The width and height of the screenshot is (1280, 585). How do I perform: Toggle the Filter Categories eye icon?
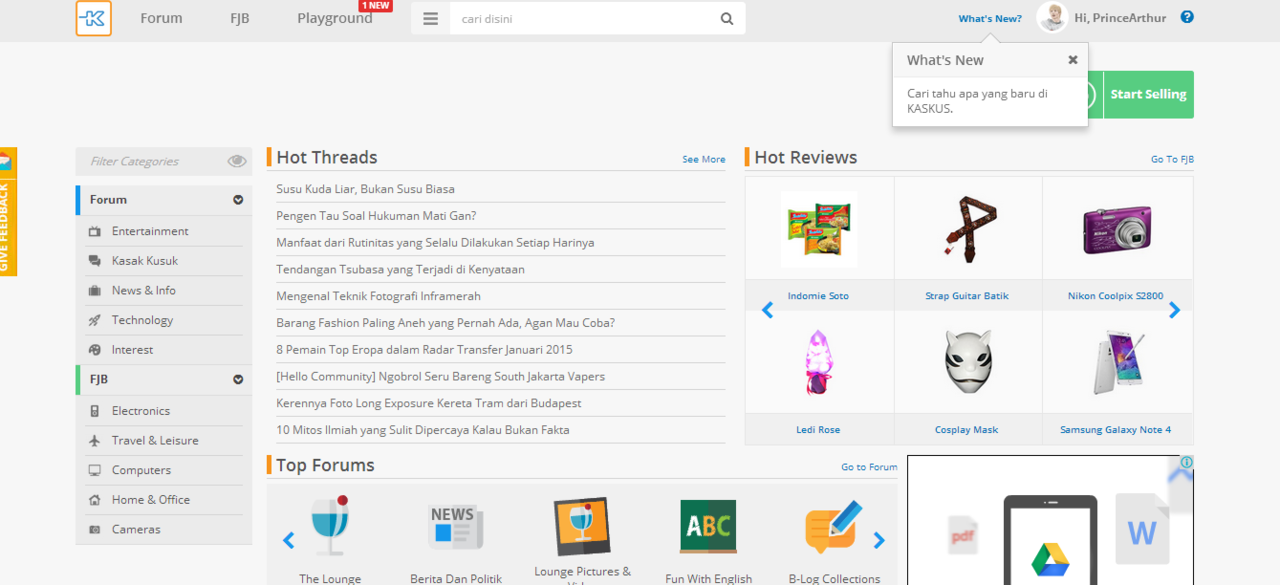click(237, 161)
